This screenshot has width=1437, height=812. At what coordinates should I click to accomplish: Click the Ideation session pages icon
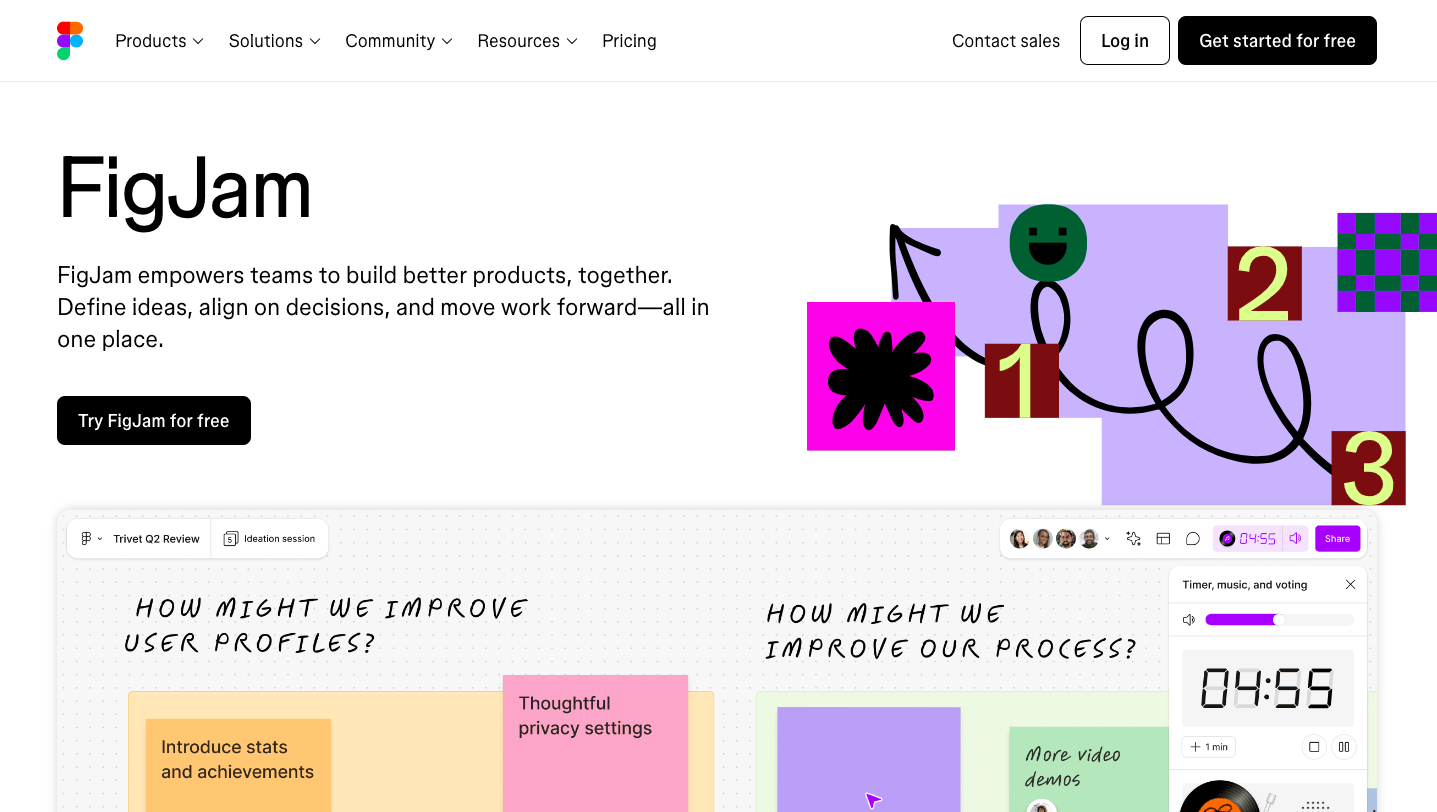(x=230, y=539)
